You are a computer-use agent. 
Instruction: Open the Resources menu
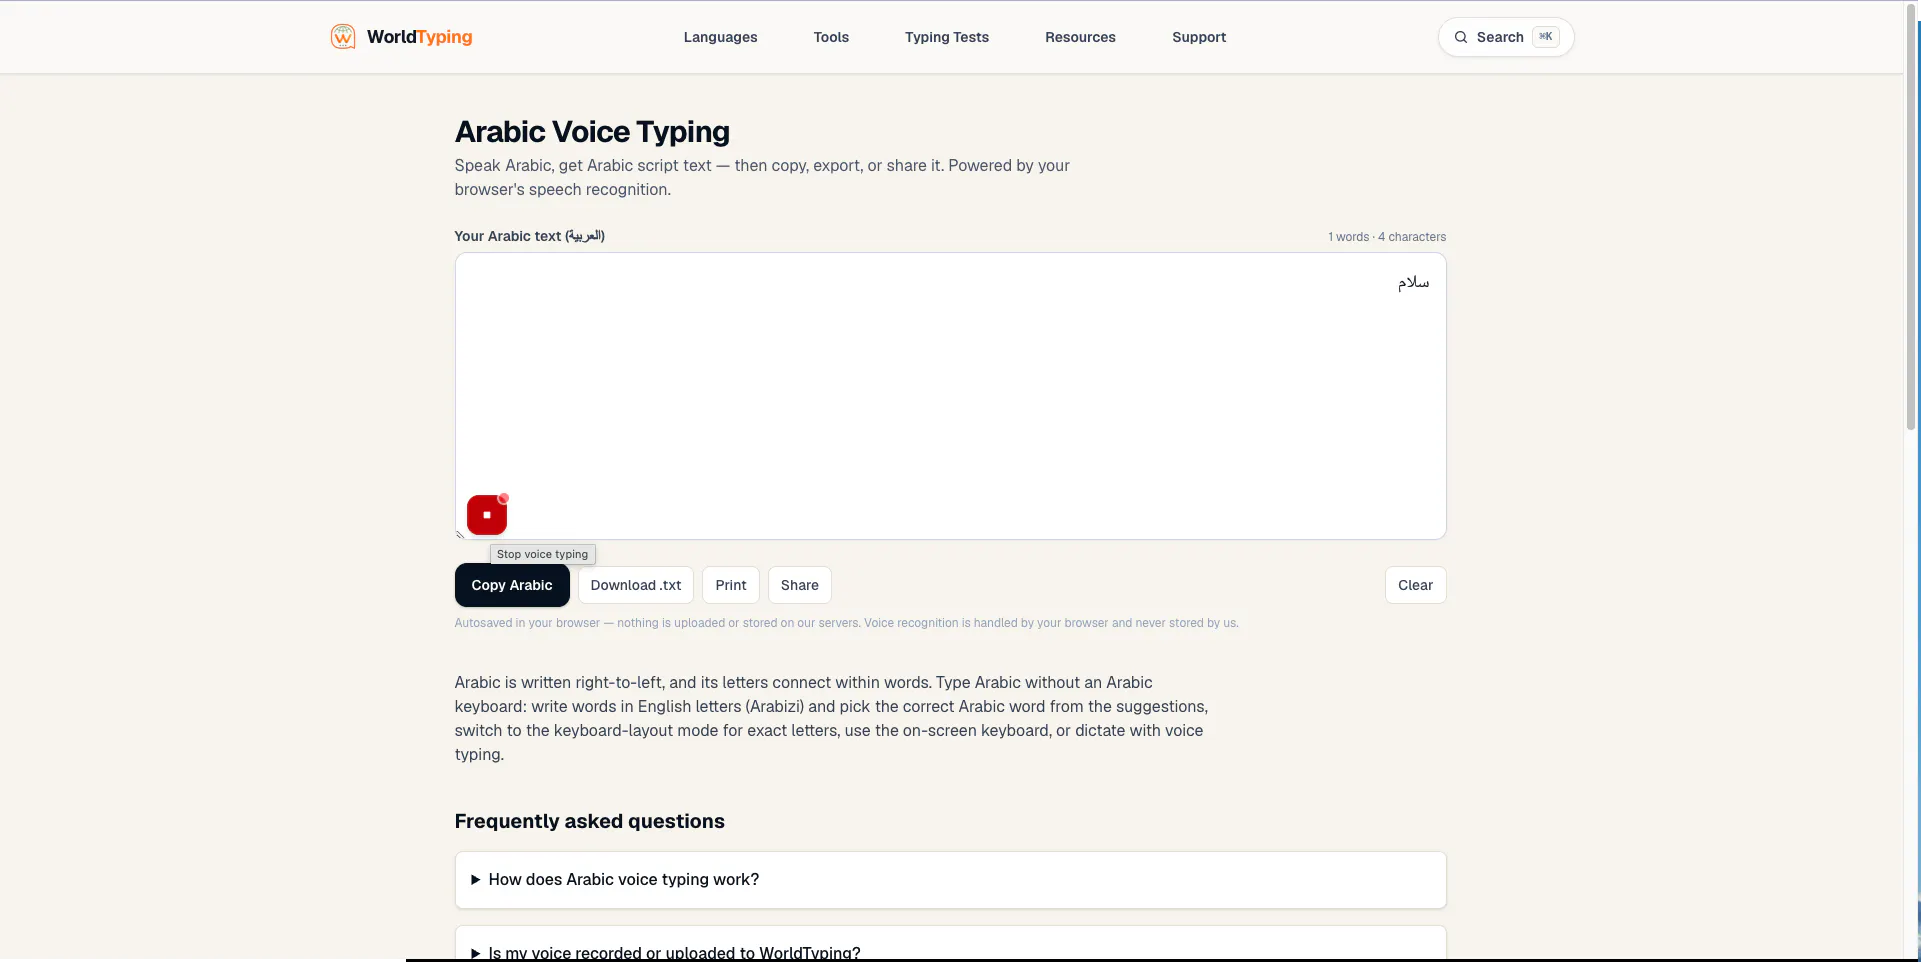[1080, 37]
